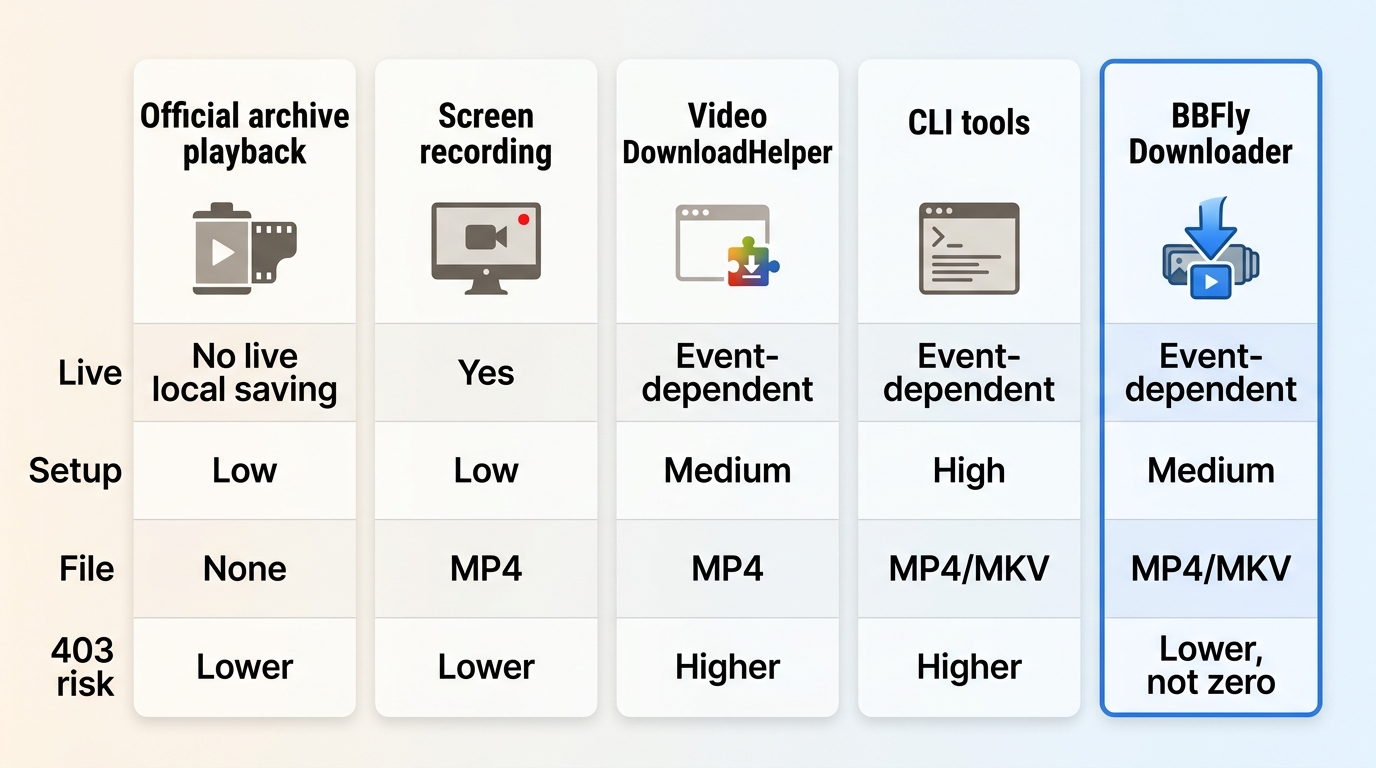Click the "Setup" row label
The image size is (1376, 768).
coord(75,471)
